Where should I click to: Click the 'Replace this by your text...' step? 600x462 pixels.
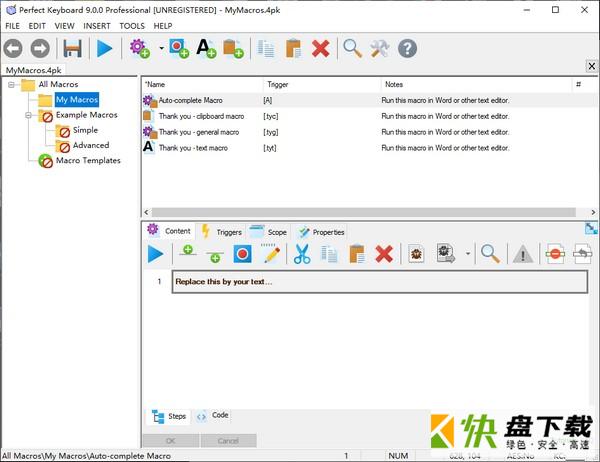380,282
